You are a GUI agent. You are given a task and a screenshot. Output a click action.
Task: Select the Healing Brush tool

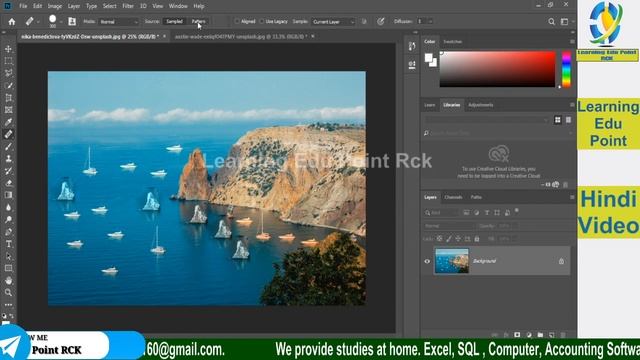(x=8, y=134)
